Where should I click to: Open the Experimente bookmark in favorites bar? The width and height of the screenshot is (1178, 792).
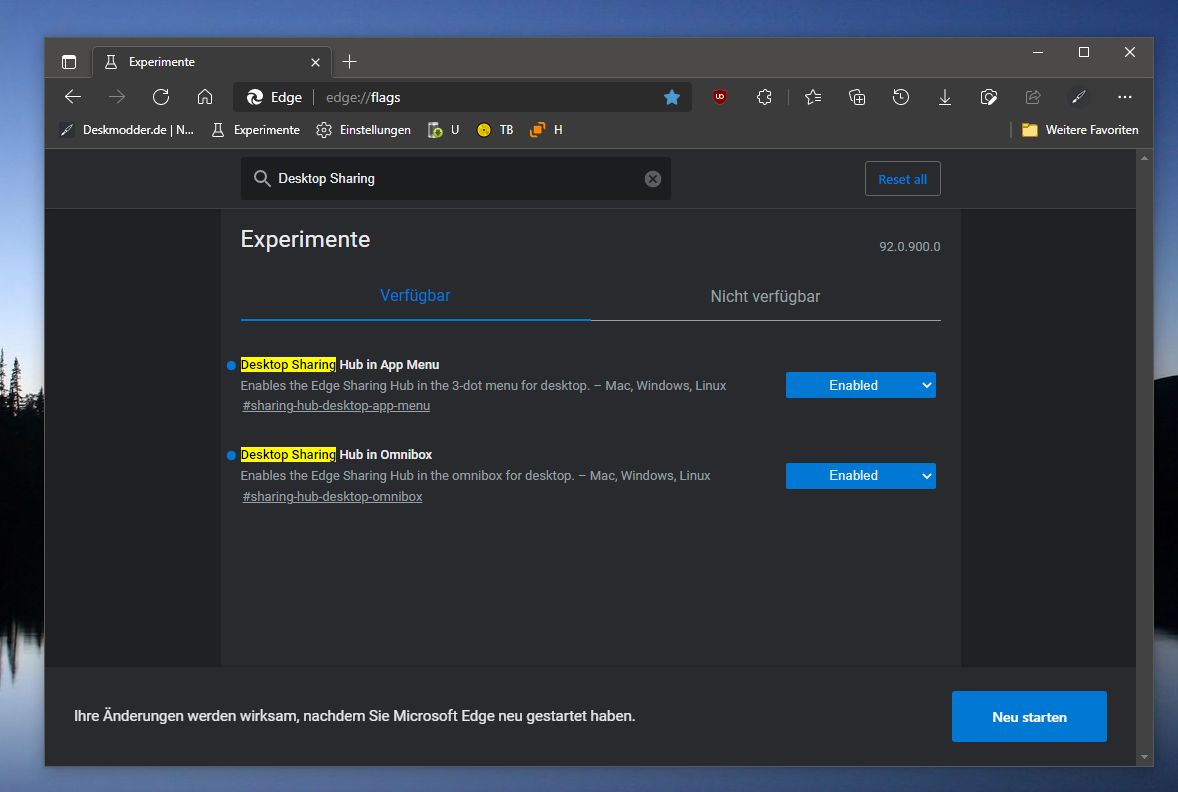coord(255,130)
